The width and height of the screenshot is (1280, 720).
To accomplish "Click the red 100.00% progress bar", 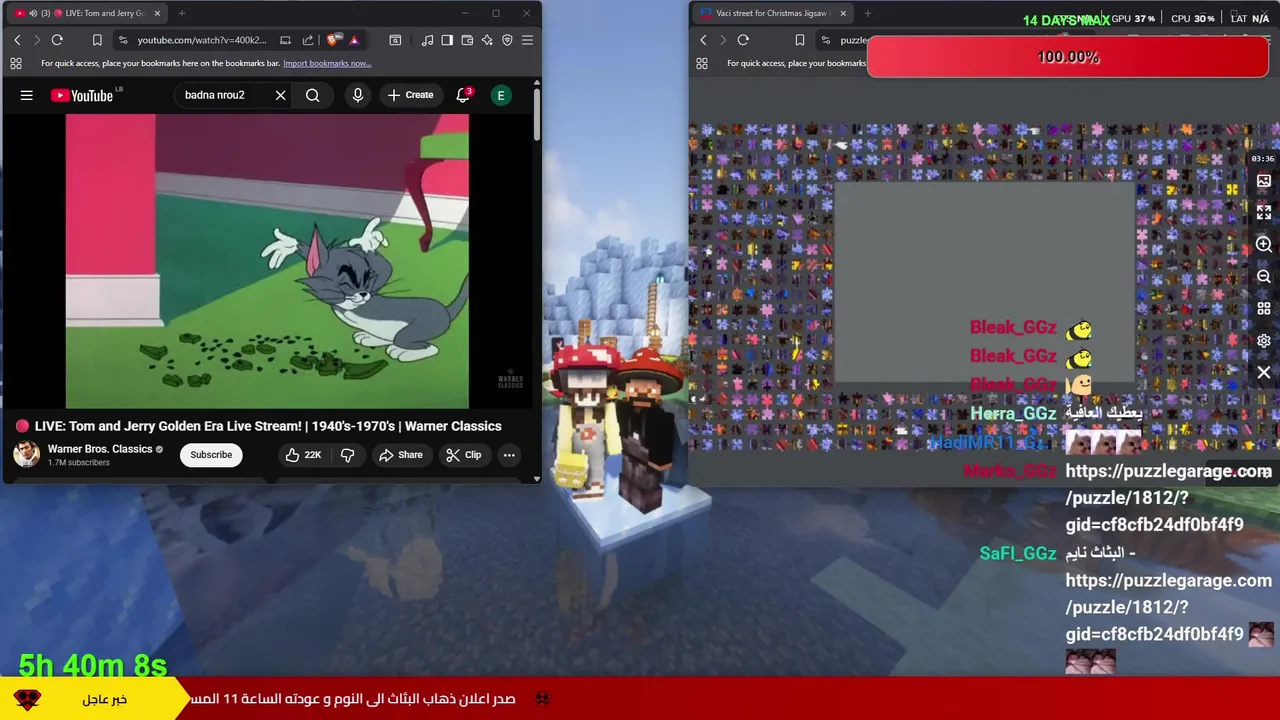I will pyautogui.click(x=1067, y=57).
